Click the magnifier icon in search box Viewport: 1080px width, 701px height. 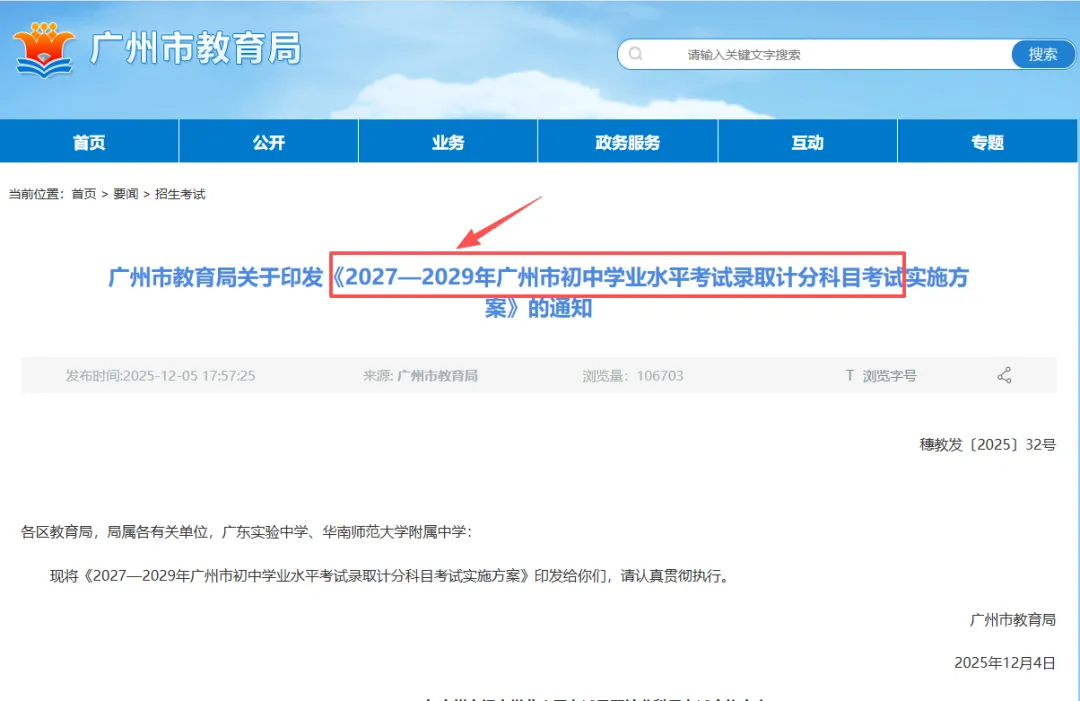[x=636, y=54]
